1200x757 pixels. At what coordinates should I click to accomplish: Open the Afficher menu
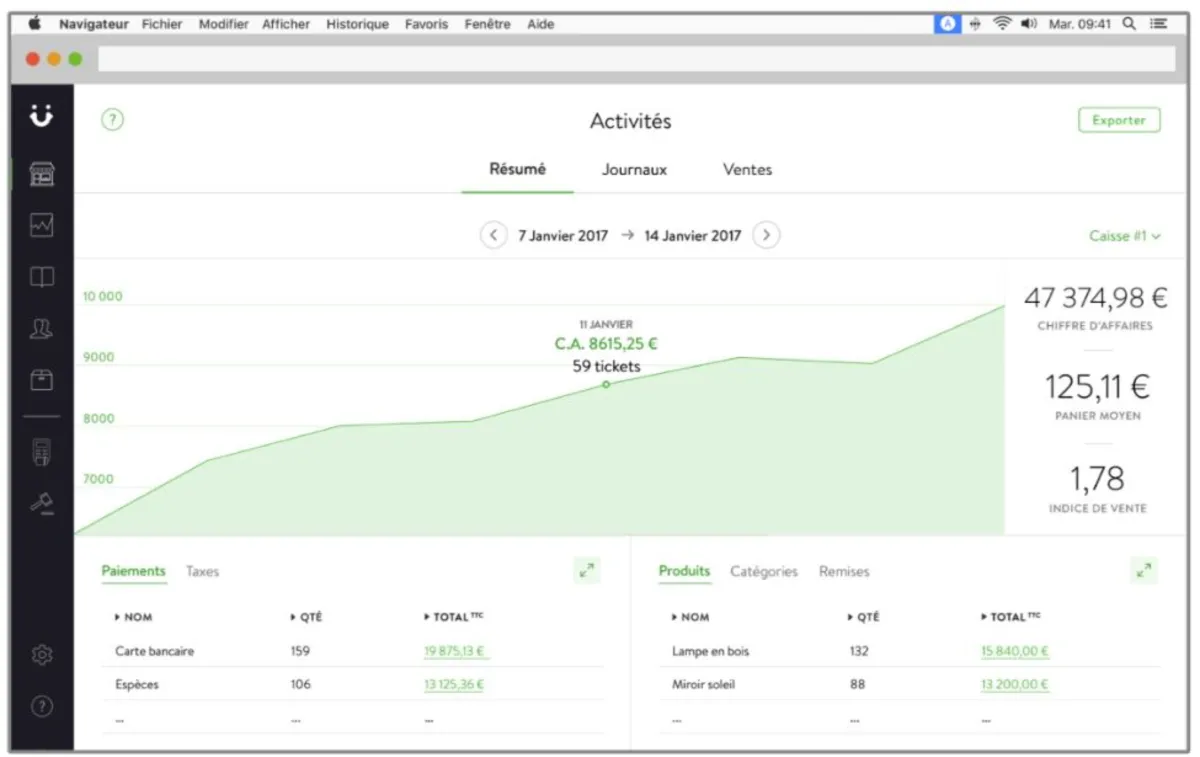point(286,24)
